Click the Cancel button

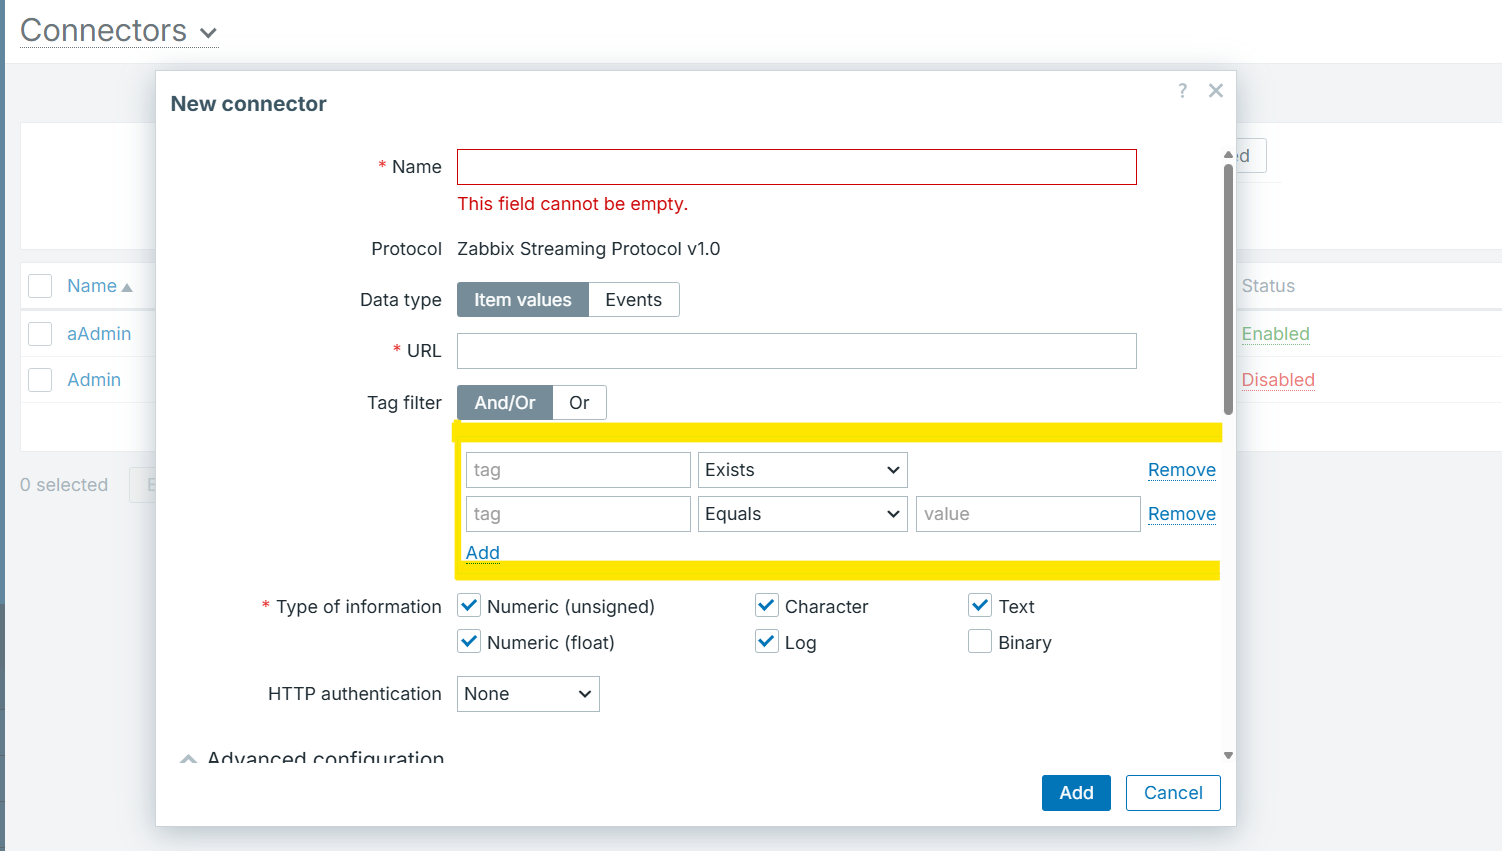1173,793
